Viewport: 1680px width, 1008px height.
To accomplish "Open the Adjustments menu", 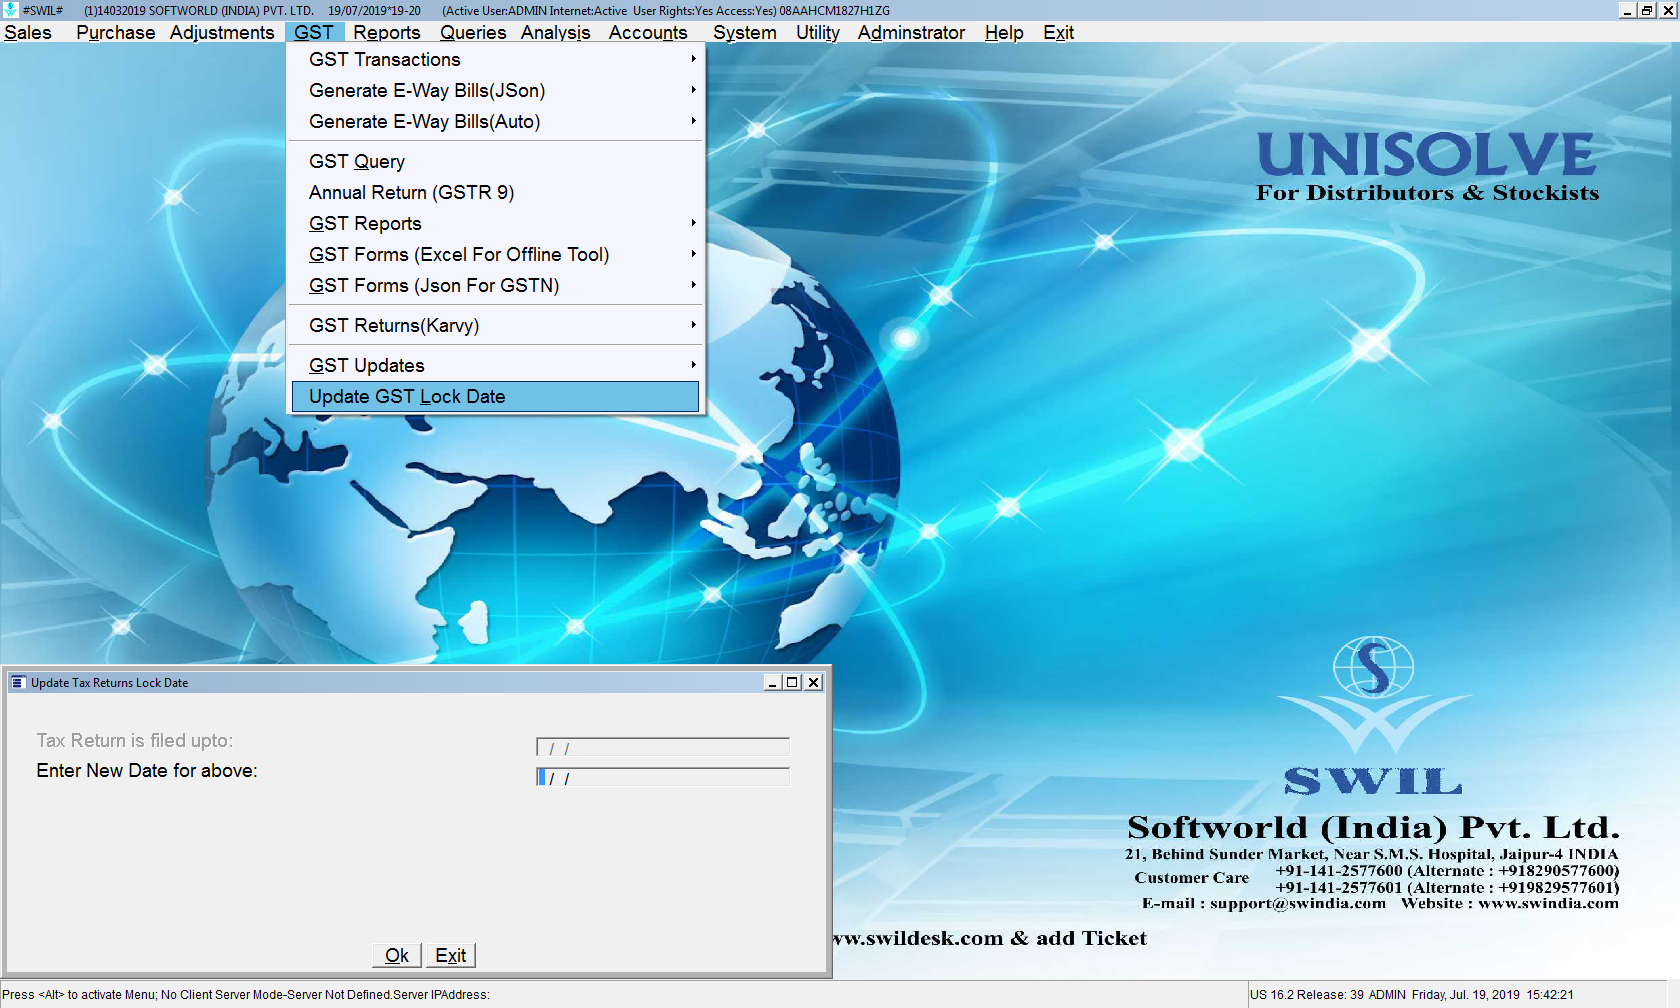I will click(222, 32).
